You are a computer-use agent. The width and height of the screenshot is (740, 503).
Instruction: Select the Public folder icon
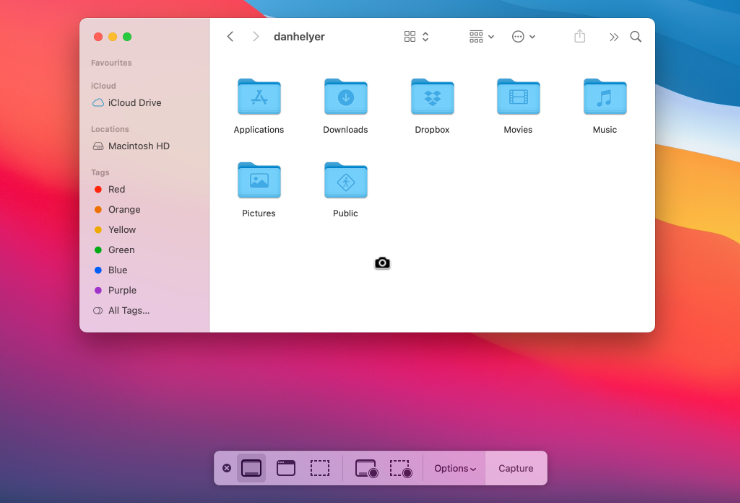(x=345, y=180)
